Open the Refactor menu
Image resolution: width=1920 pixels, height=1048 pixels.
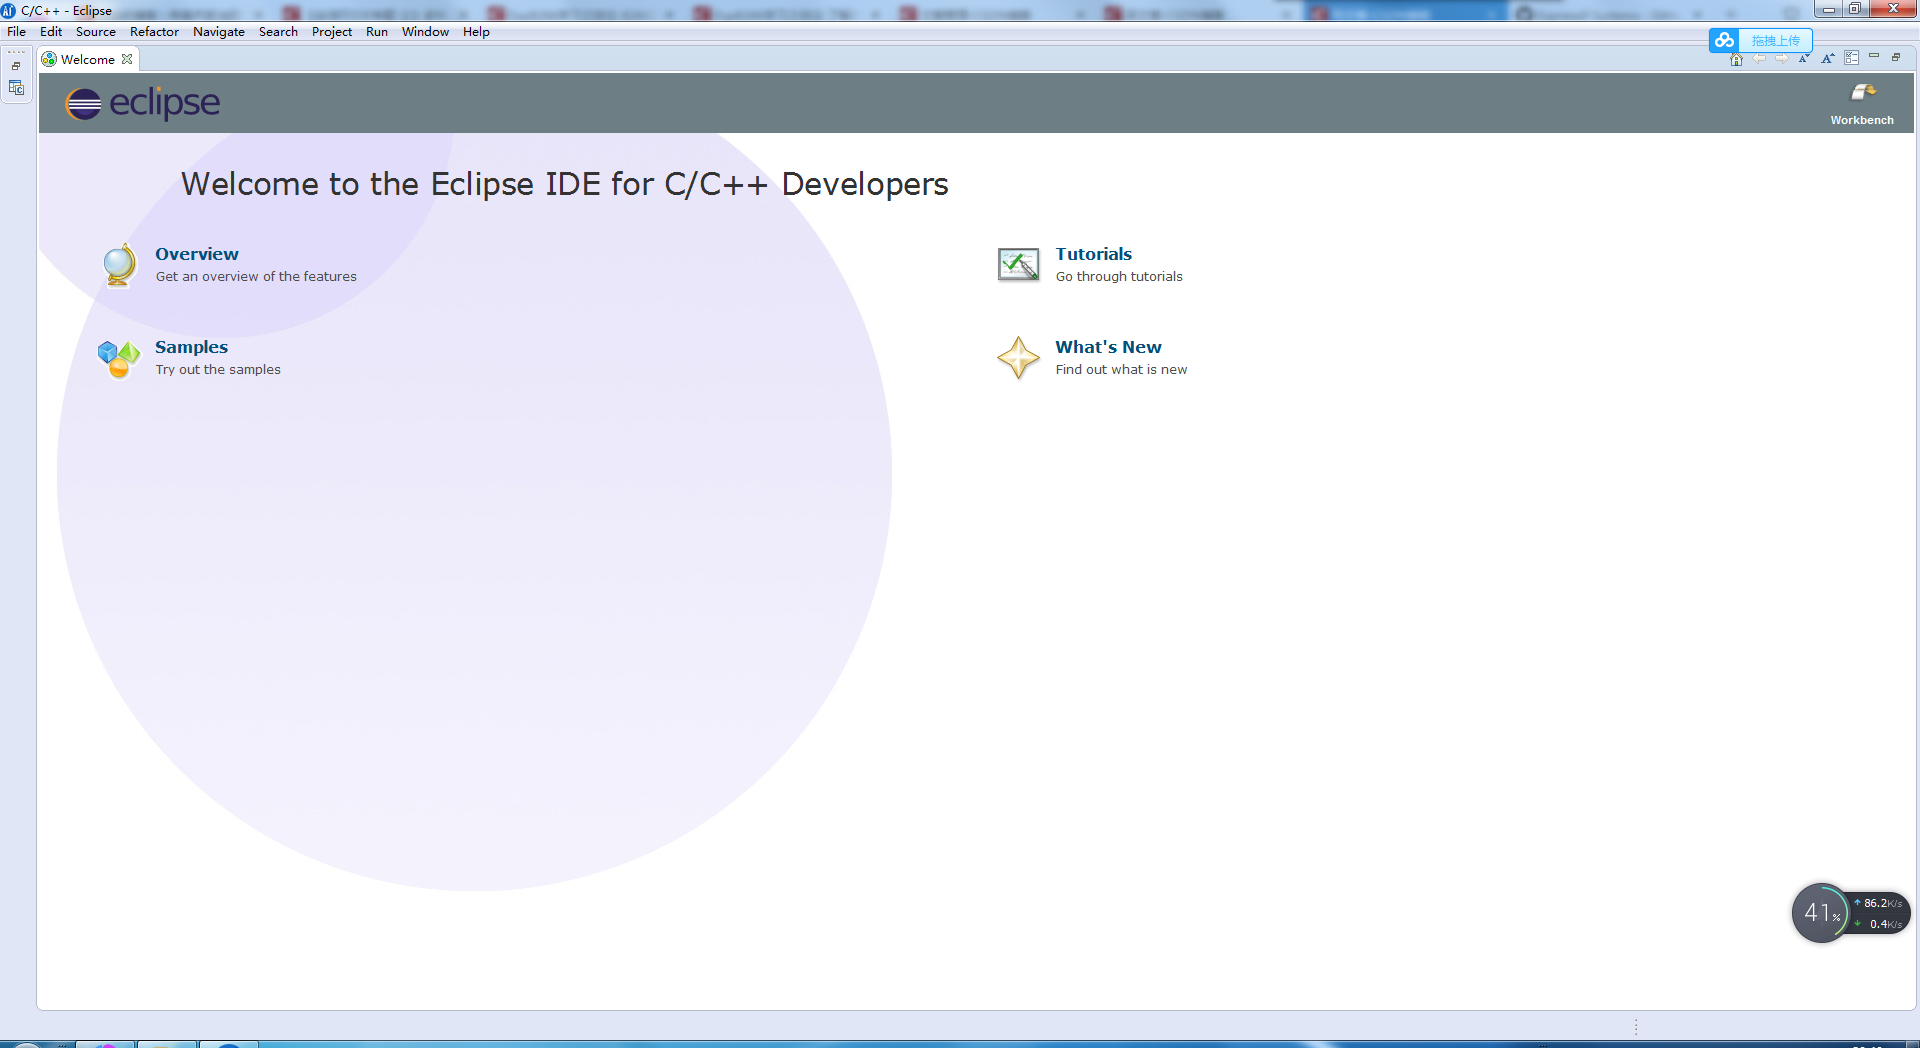click(x=154, y=32)
